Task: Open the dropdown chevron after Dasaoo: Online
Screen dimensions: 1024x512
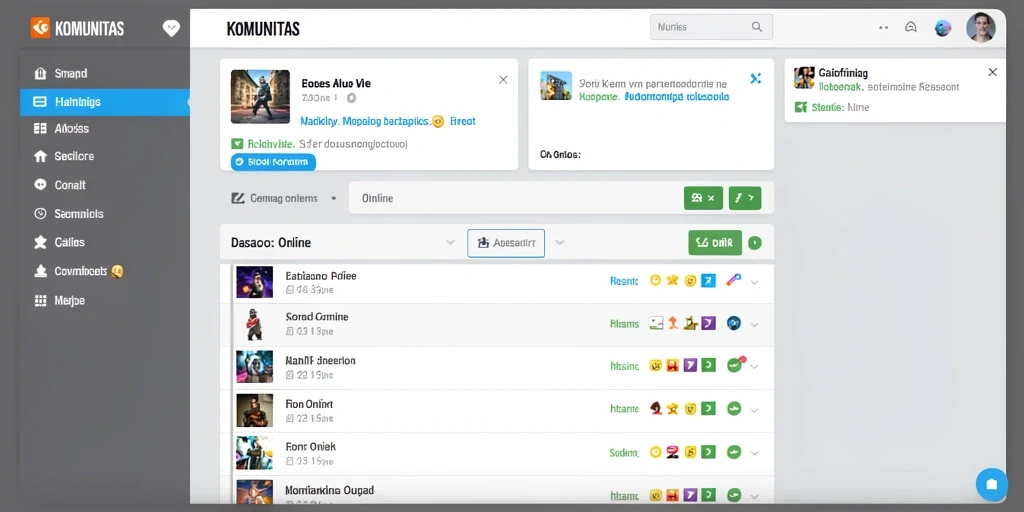Action: [x=450, y=242]
